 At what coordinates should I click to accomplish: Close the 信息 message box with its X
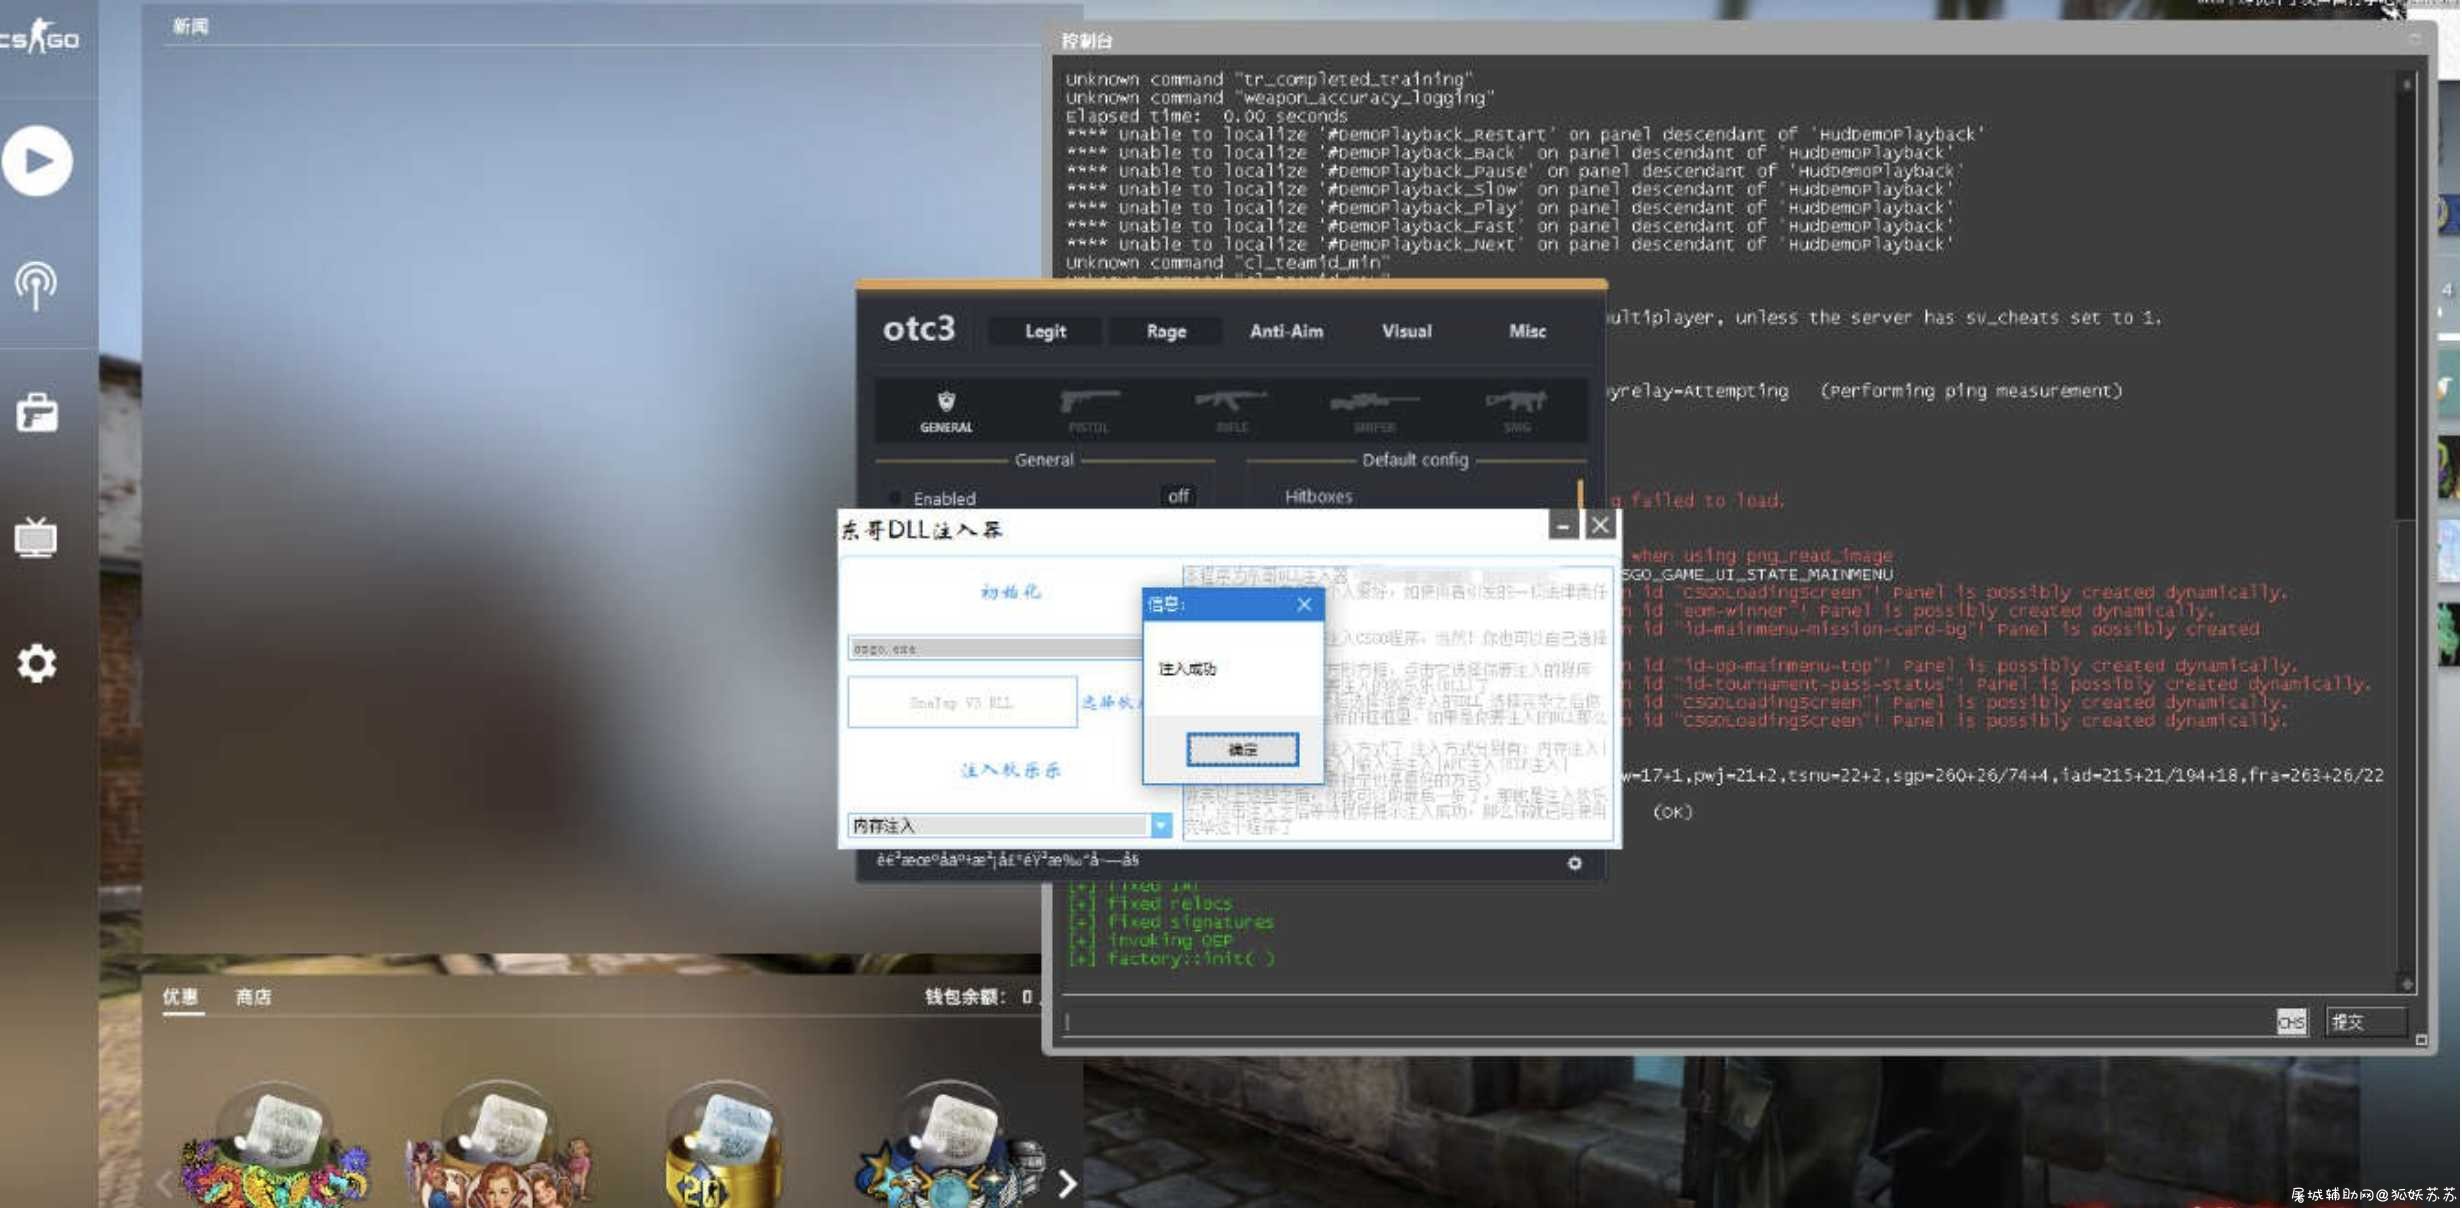click(x=1304, y=604)
